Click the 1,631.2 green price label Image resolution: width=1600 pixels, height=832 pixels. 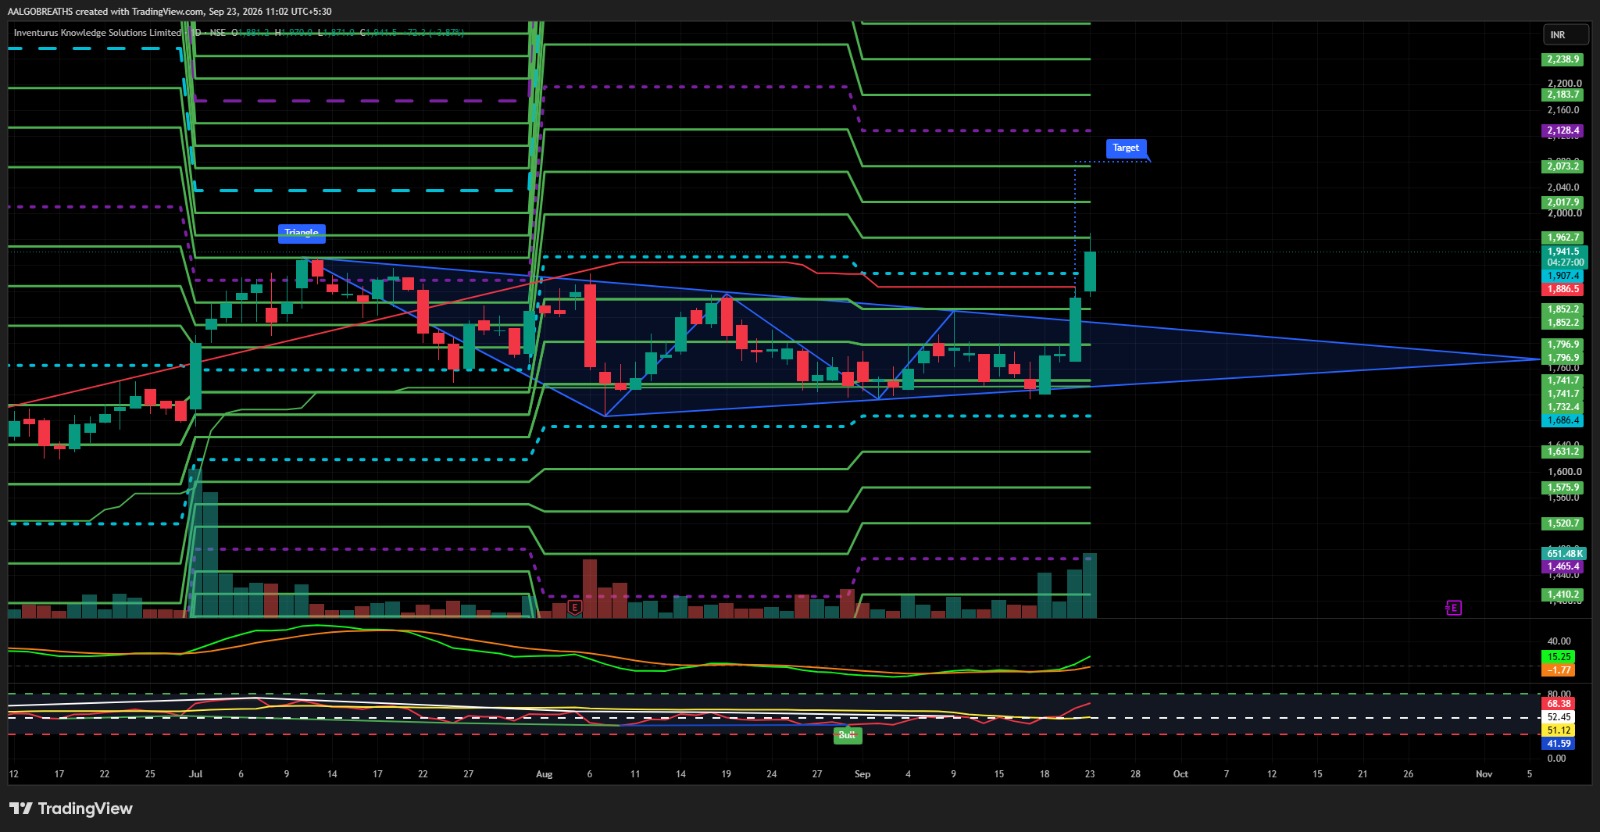1564,452
